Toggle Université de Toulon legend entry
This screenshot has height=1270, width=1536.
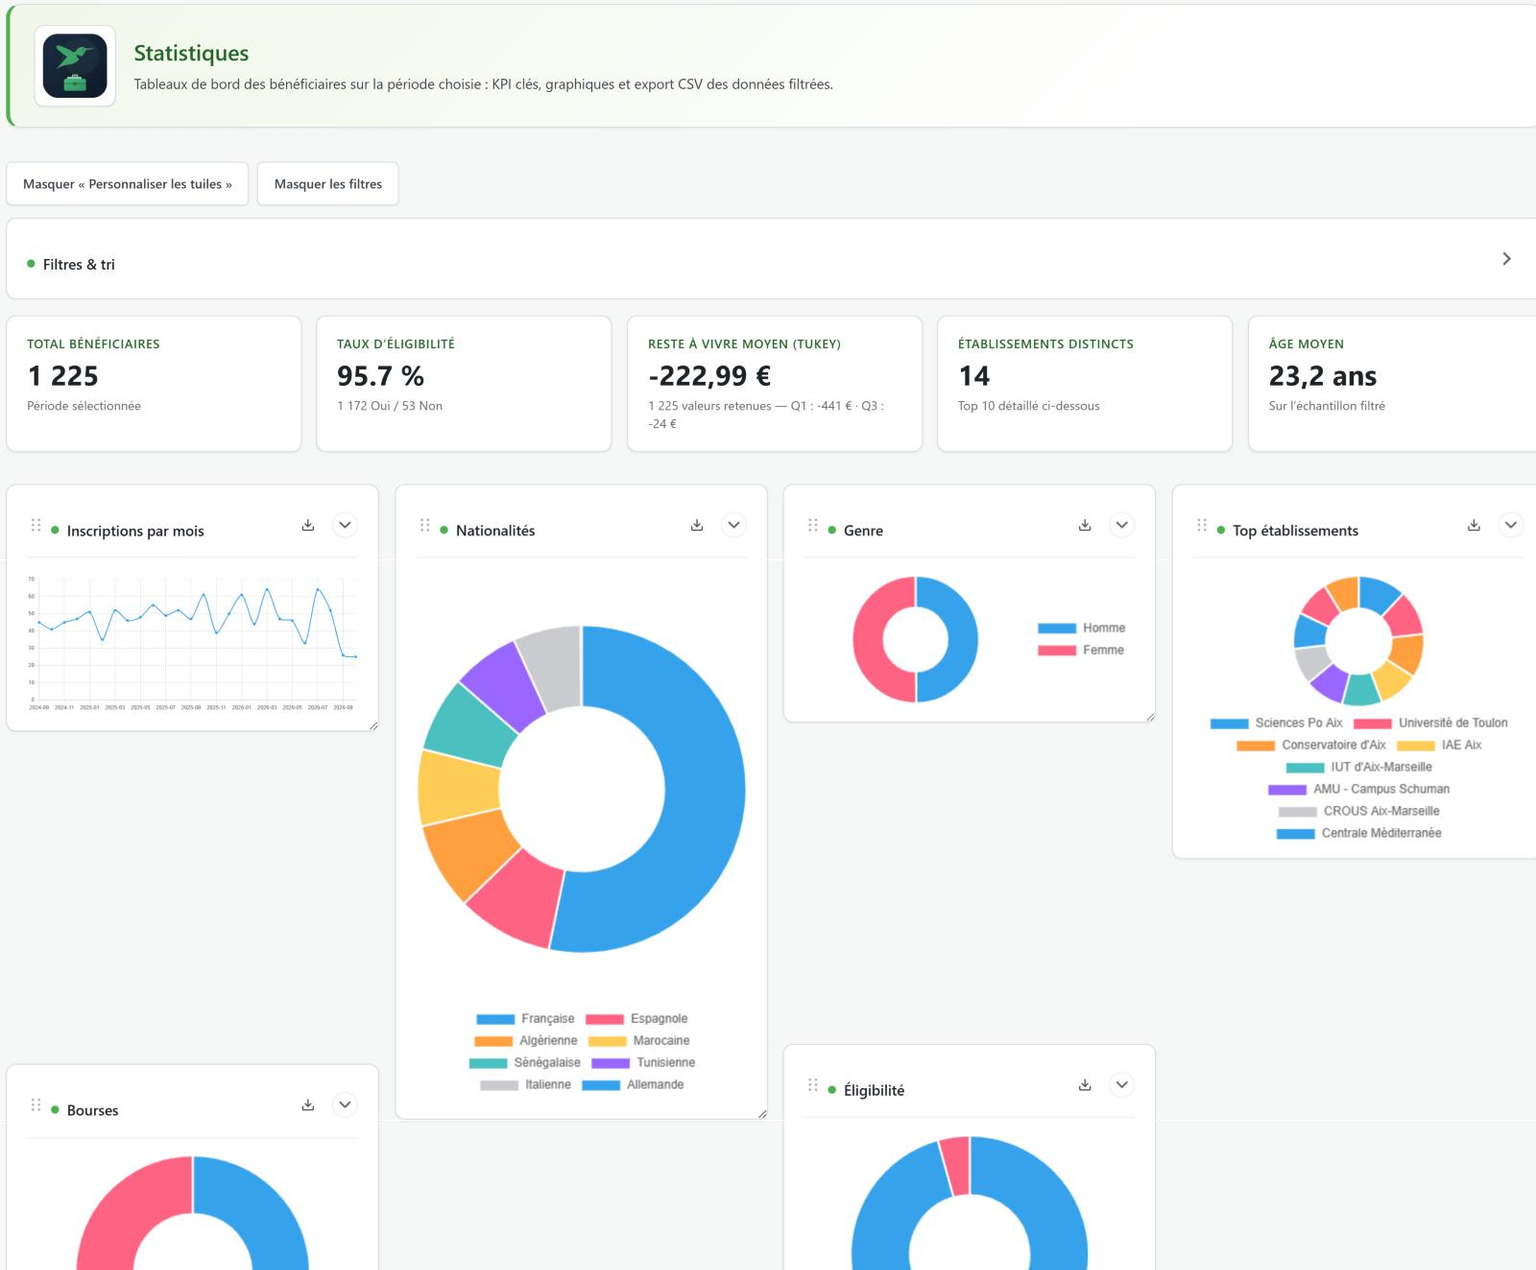coord(1430,723)
